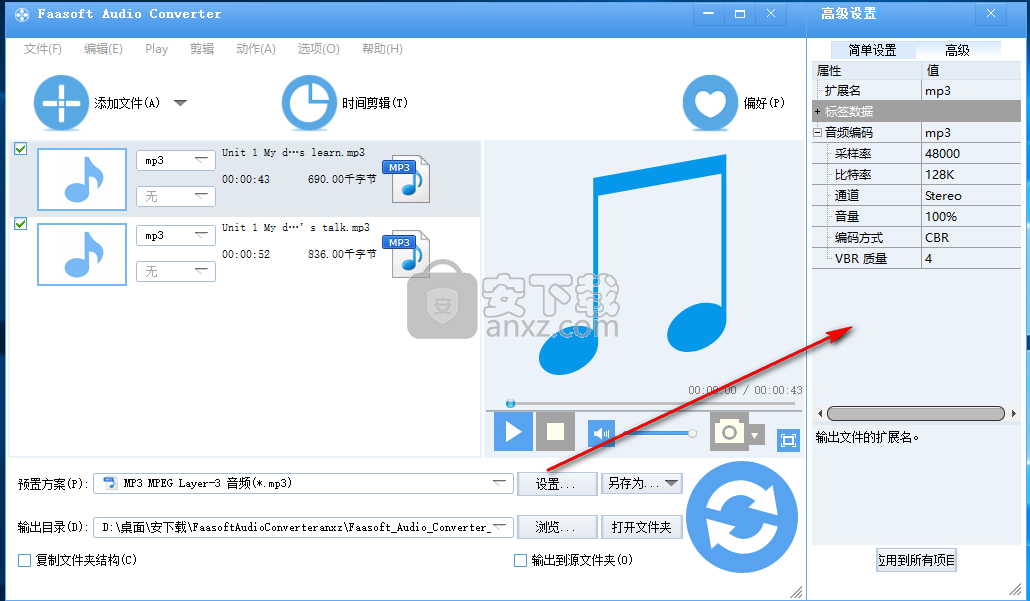Switch to the 简单设置 tab
The height and width of the screenshot is (601, 1030).
(x=872, y=51)
